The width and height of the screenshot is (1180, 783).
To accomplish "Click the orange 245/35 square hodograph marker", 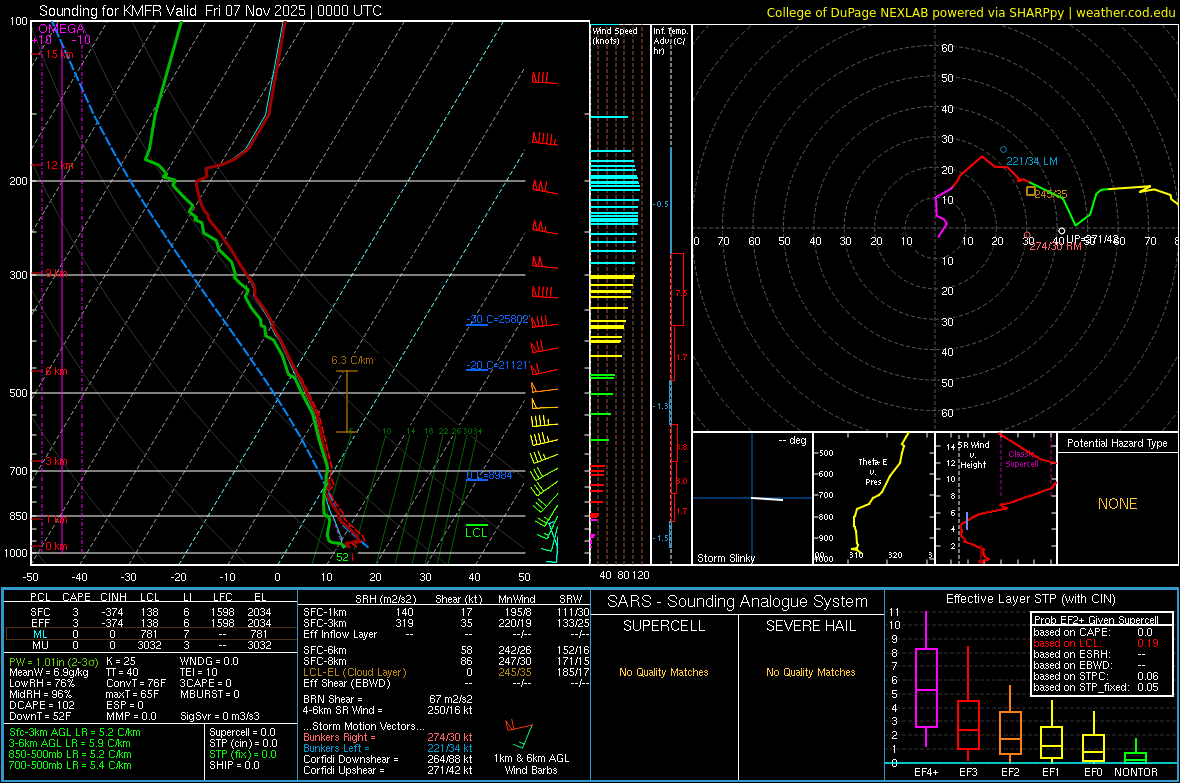I will 1030,191.
